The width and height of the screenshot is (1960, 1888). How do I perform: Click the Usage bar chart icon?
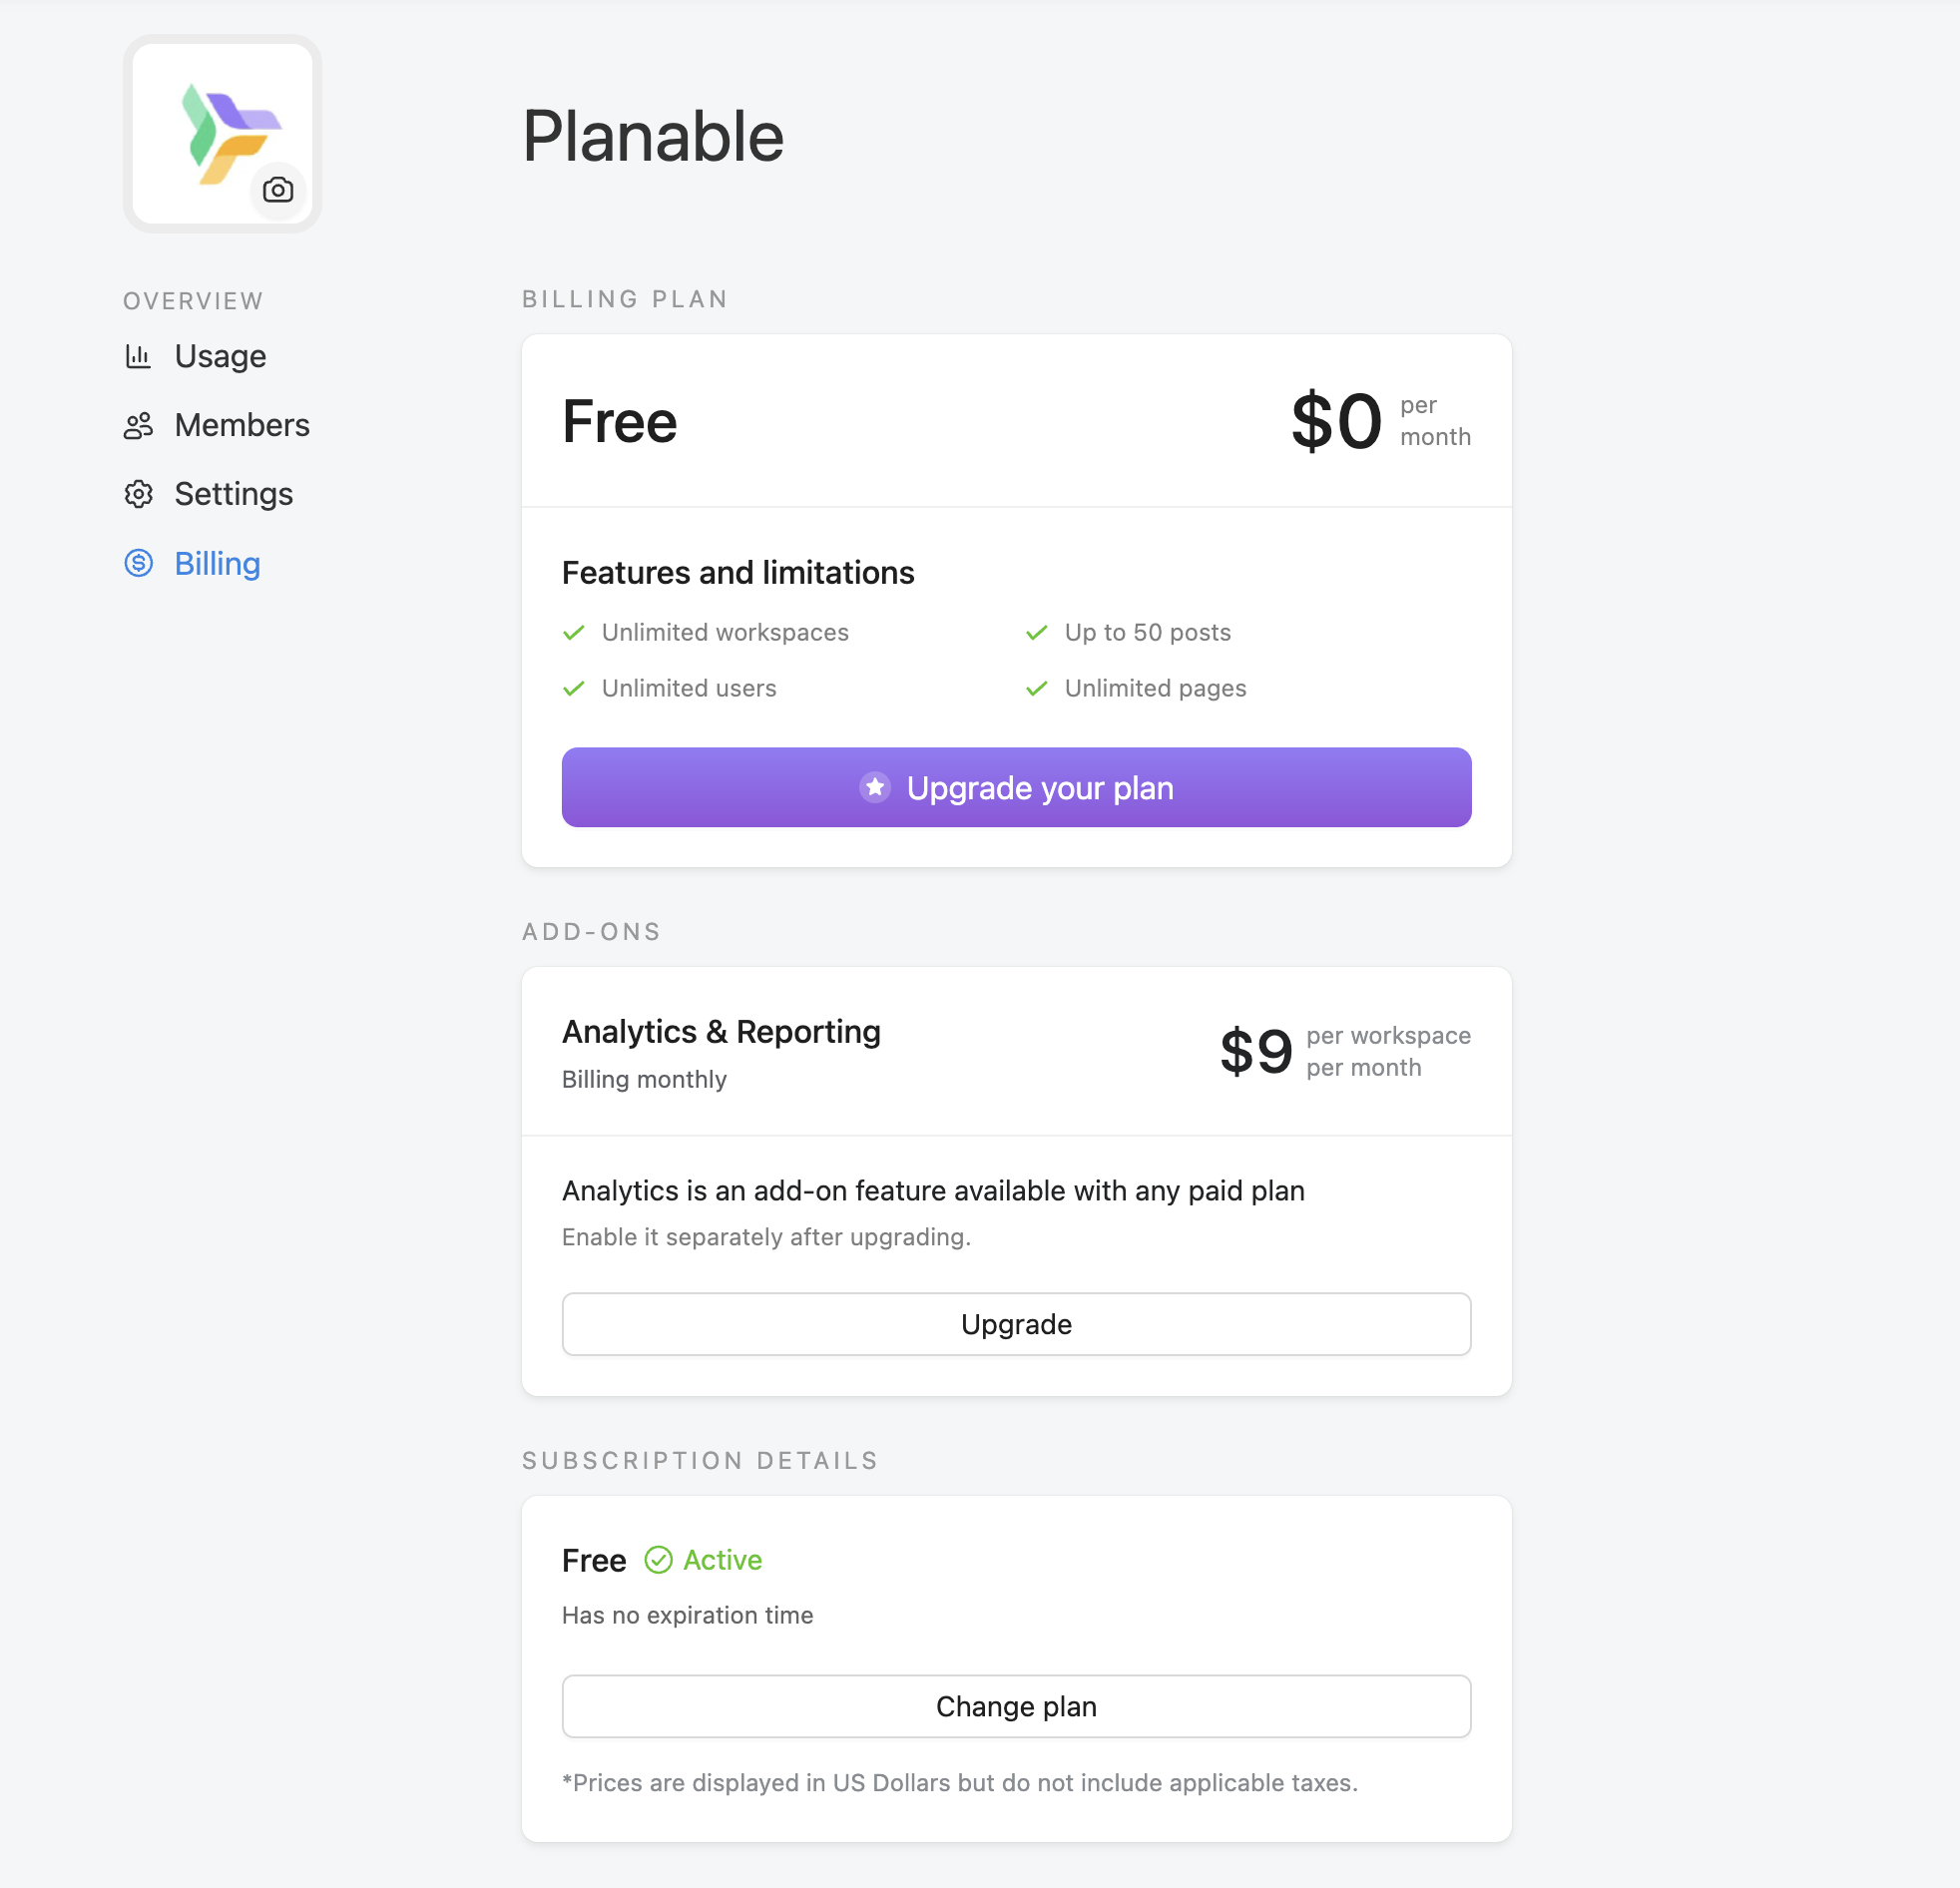coord(138,356)
